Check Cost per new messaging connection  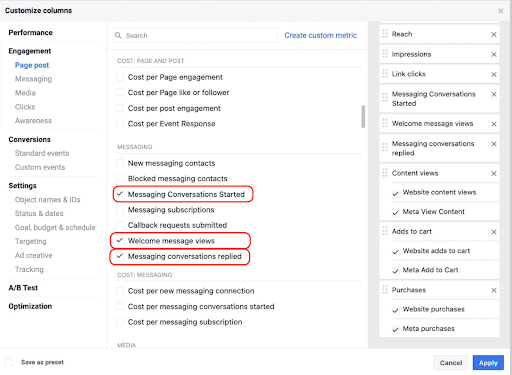120,290
